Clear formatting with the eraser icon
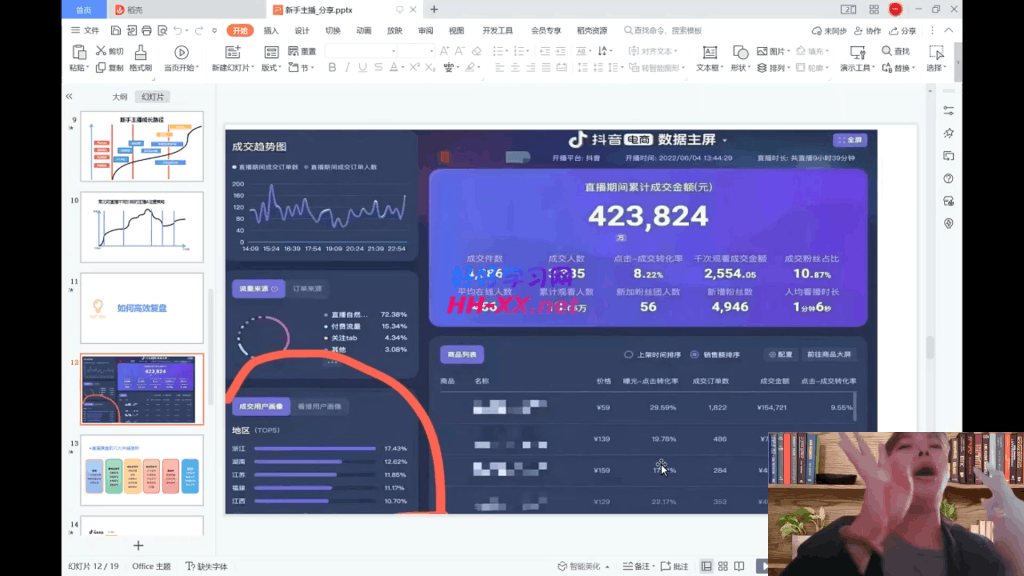 tap(477, 51)
